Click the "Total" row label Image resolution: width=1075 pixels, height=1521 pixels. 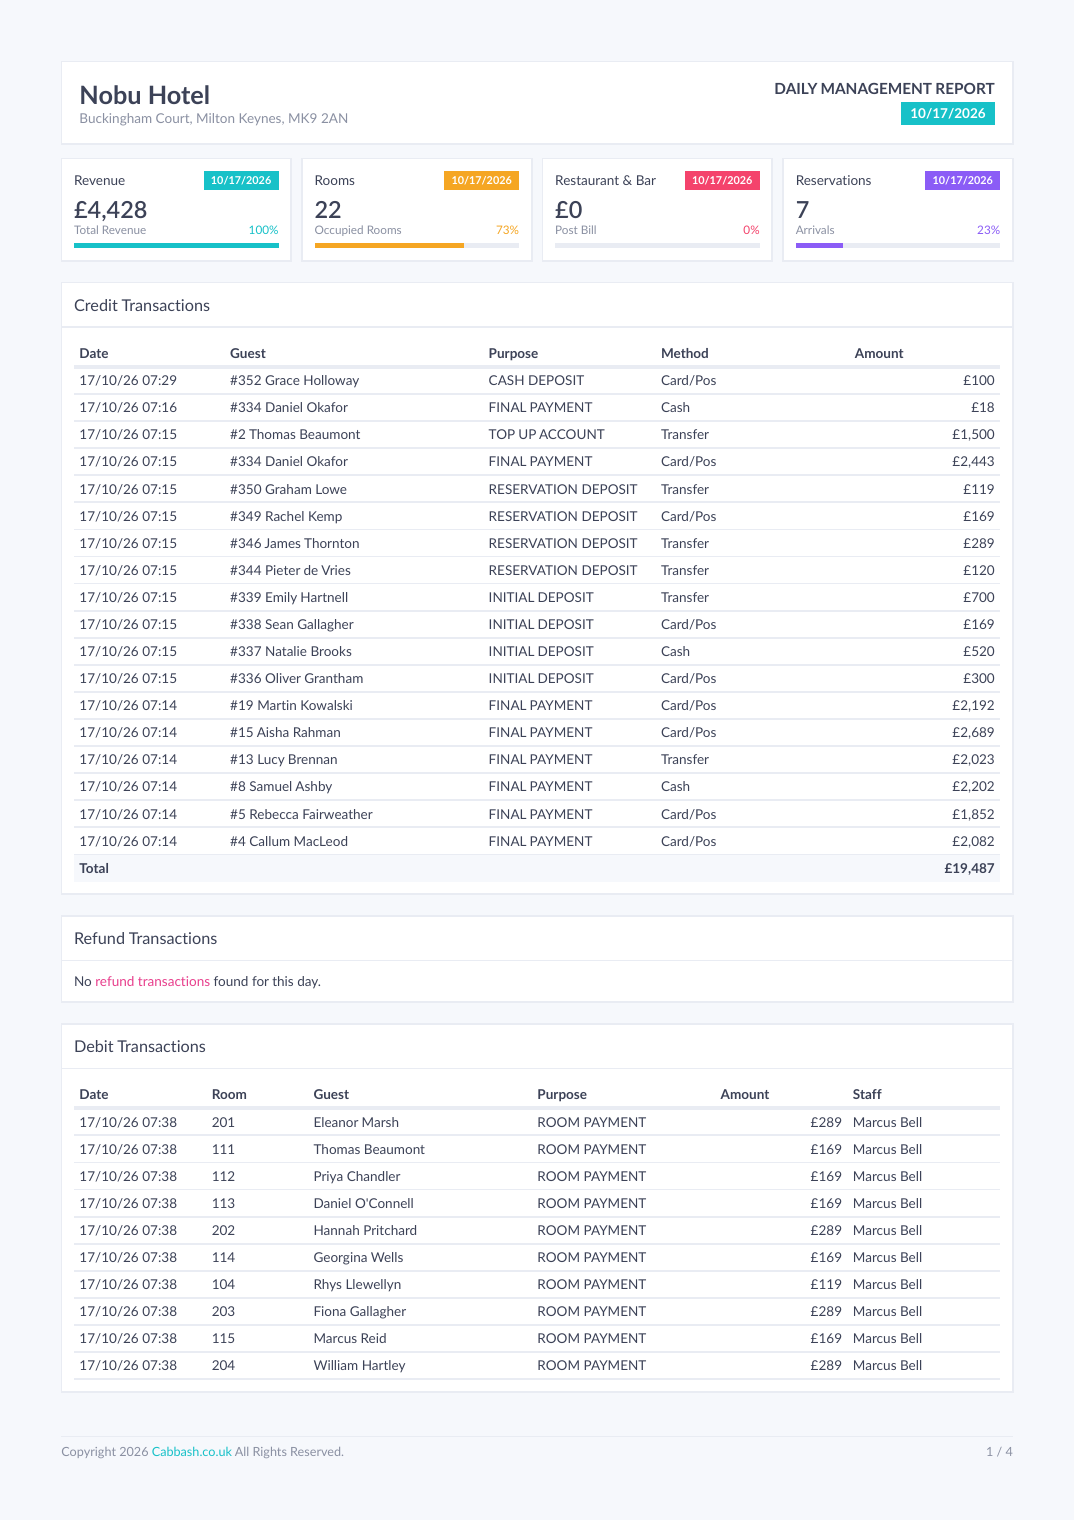tap(94, 869)
